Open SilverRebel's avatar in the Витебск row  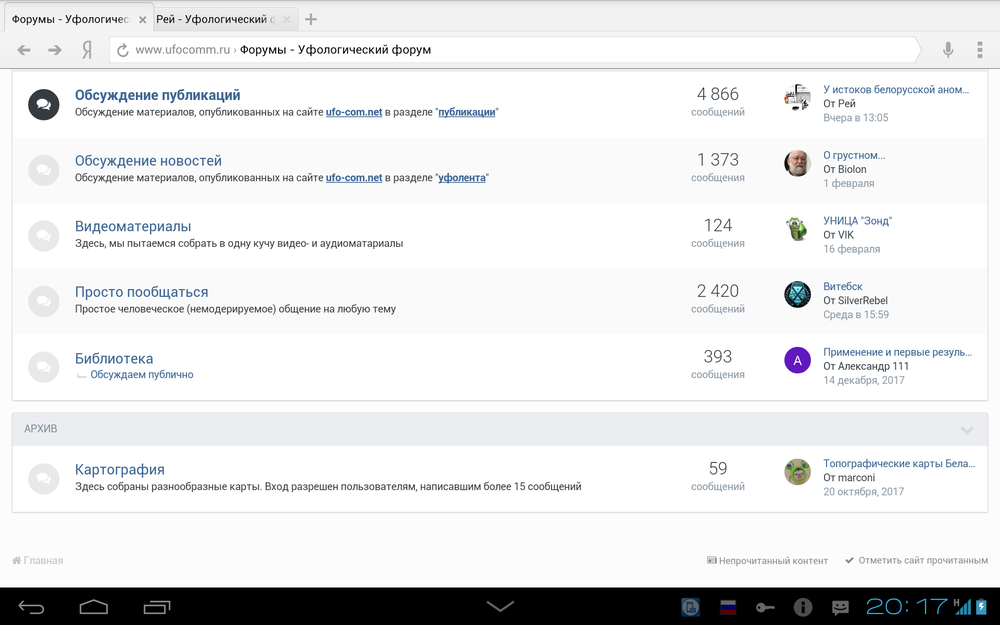(797, 294)
